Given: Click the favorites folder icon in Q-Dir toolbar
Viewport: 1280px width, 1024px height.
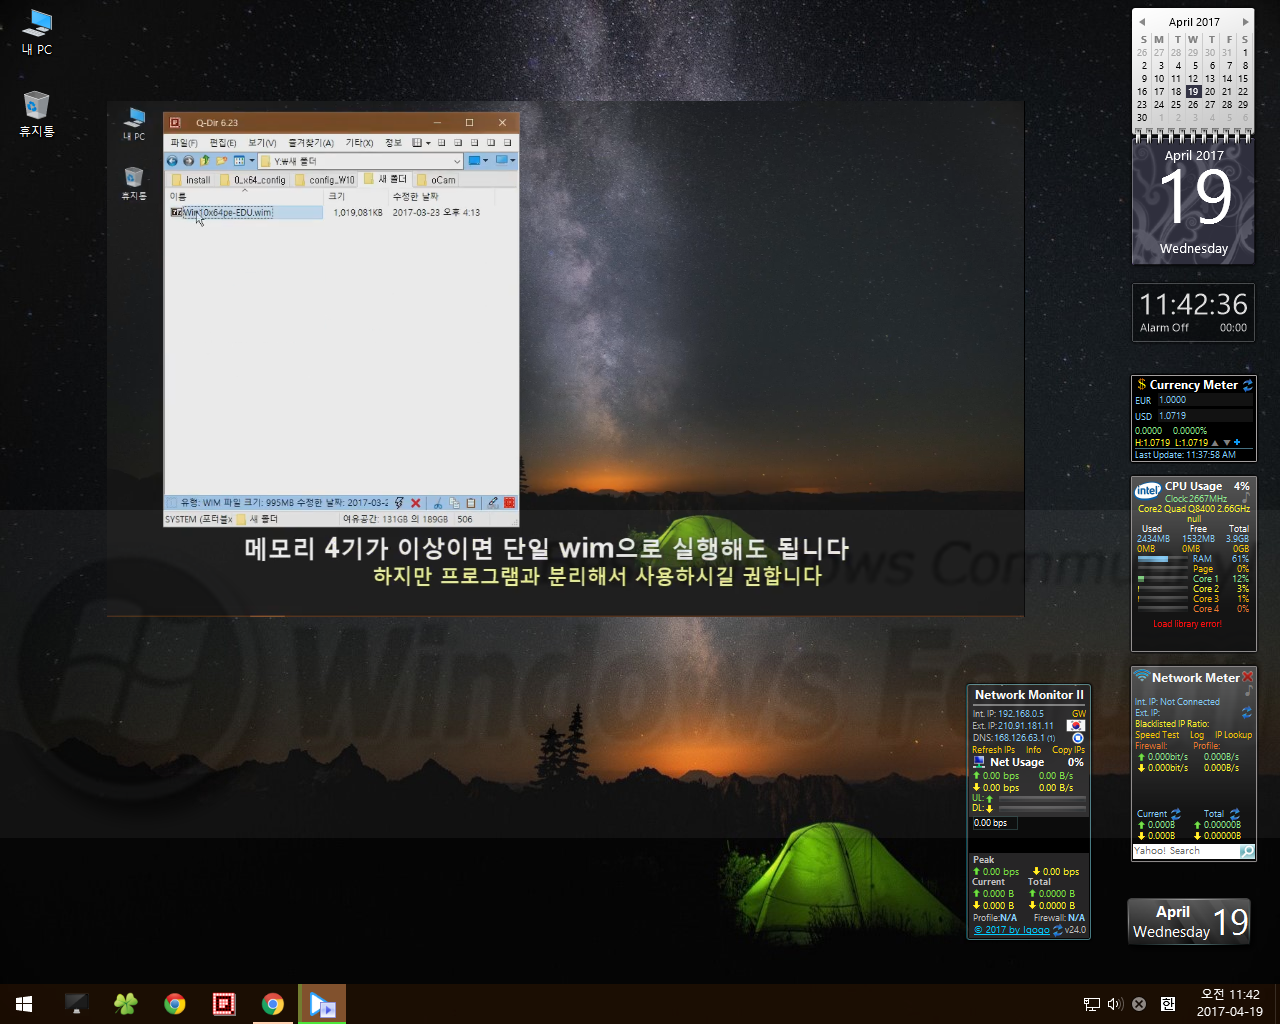Looking at the screenshot, I should (x=222, y=160).
